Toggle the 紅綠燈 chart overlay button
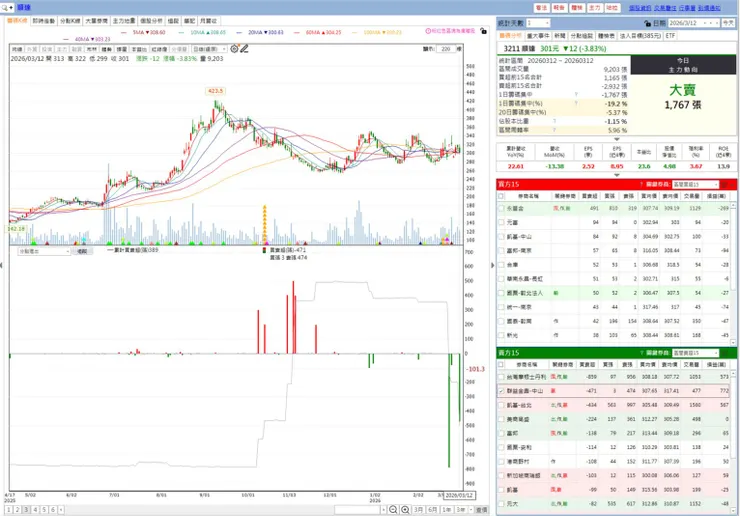The height and width of the screenshot is (516, 740). coord(159,49)
